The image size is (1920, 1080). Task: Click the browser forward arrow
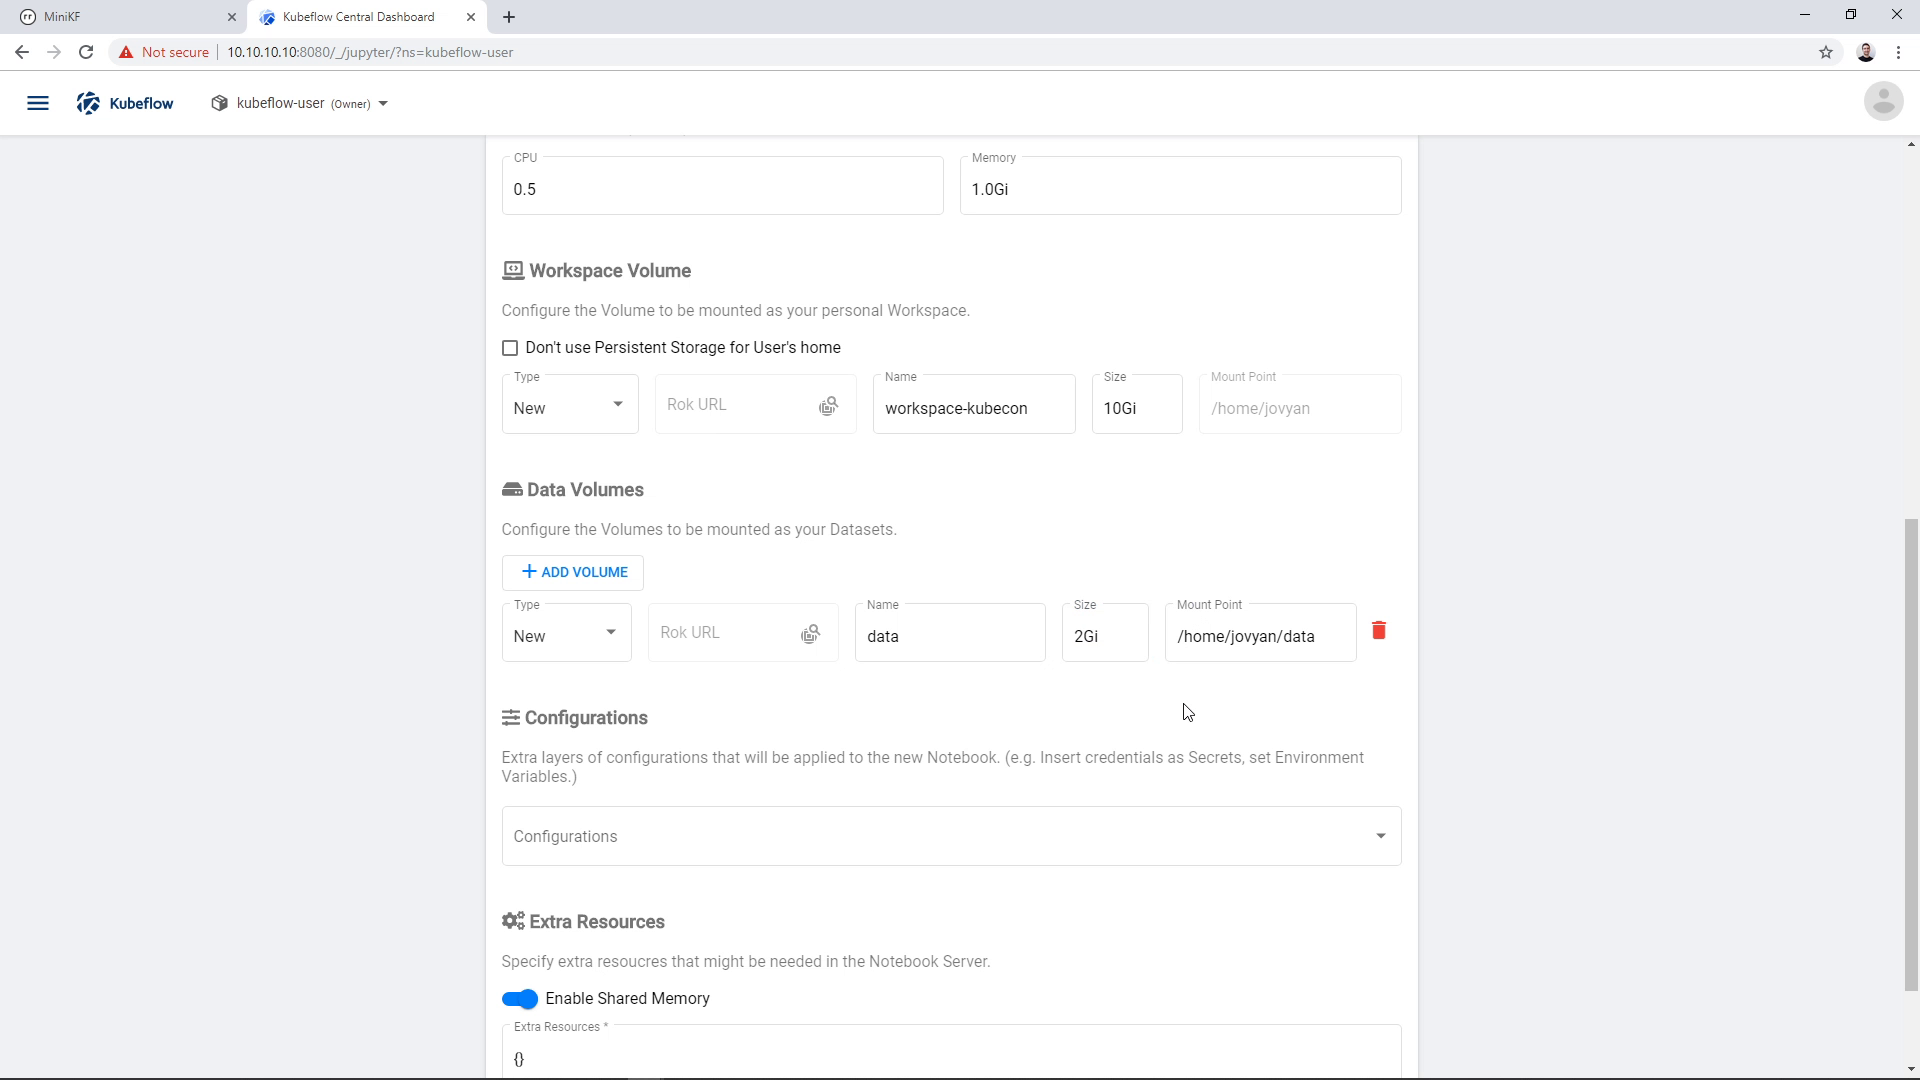click(54, 52)
